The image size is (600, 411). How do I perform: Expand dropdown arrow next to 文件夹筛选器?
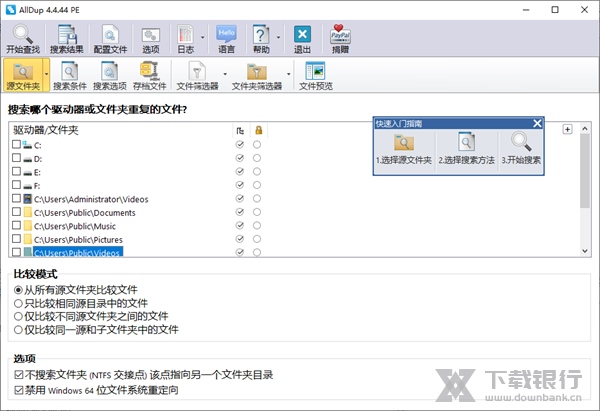tap(289, 74)
